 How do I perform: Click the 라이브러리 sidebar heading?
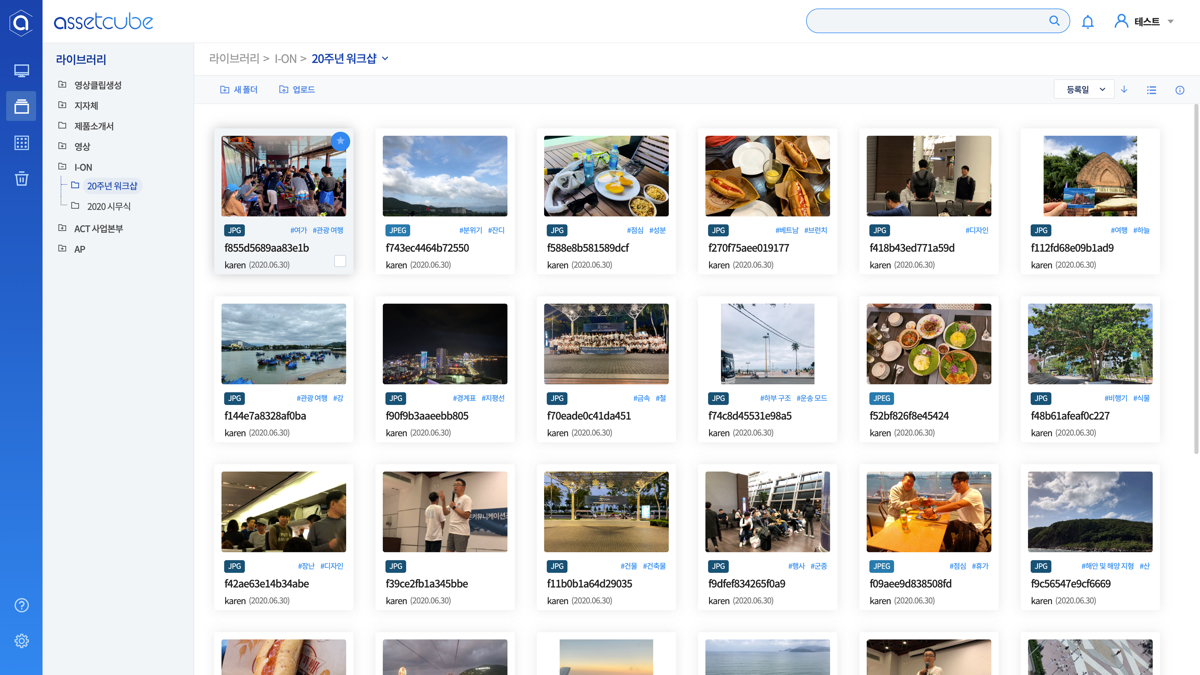81,60
